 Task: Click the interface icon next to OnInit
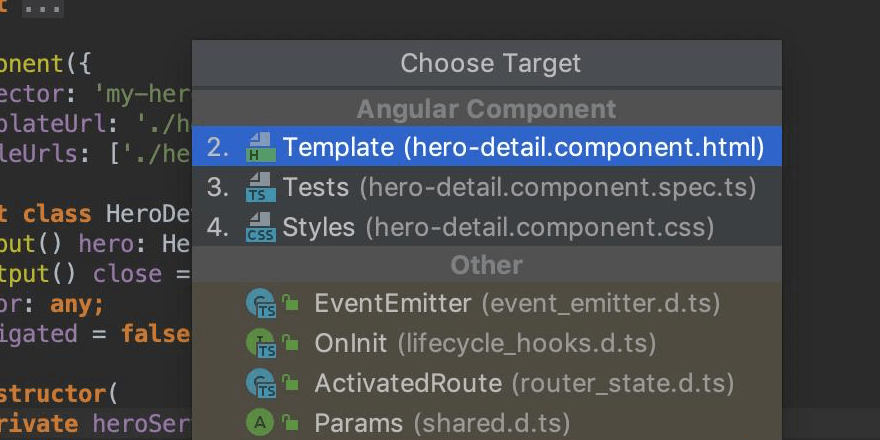pyautogui.click(x=260, y=343)
